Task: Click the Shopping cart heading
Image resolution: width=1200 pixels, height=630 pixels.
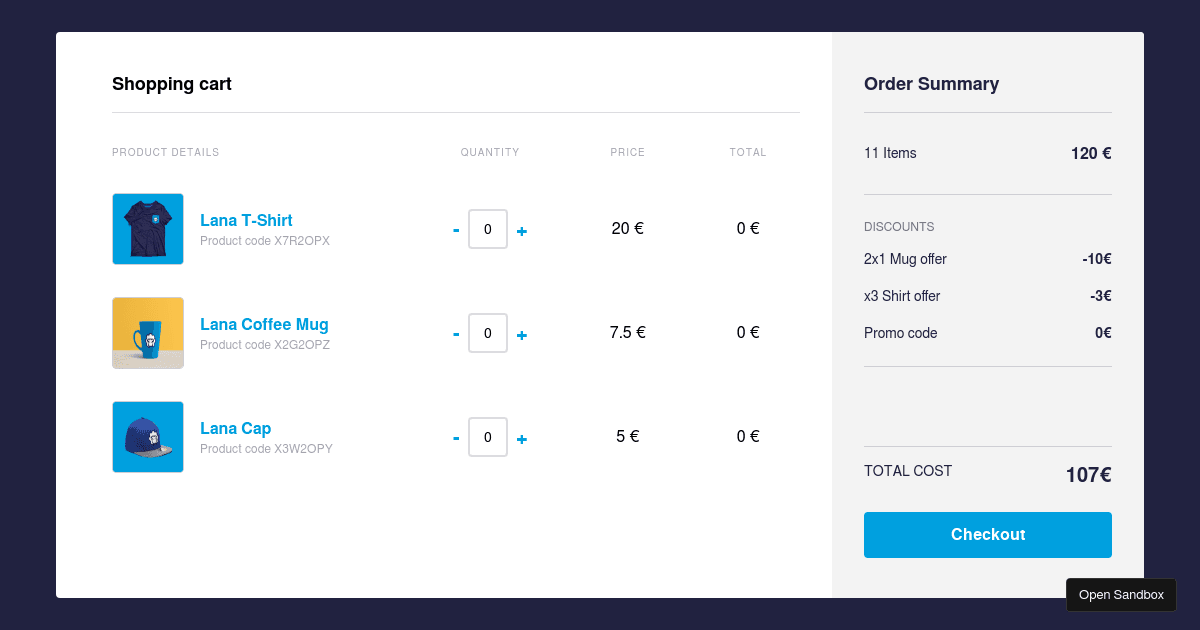Action: pos(172,84)
